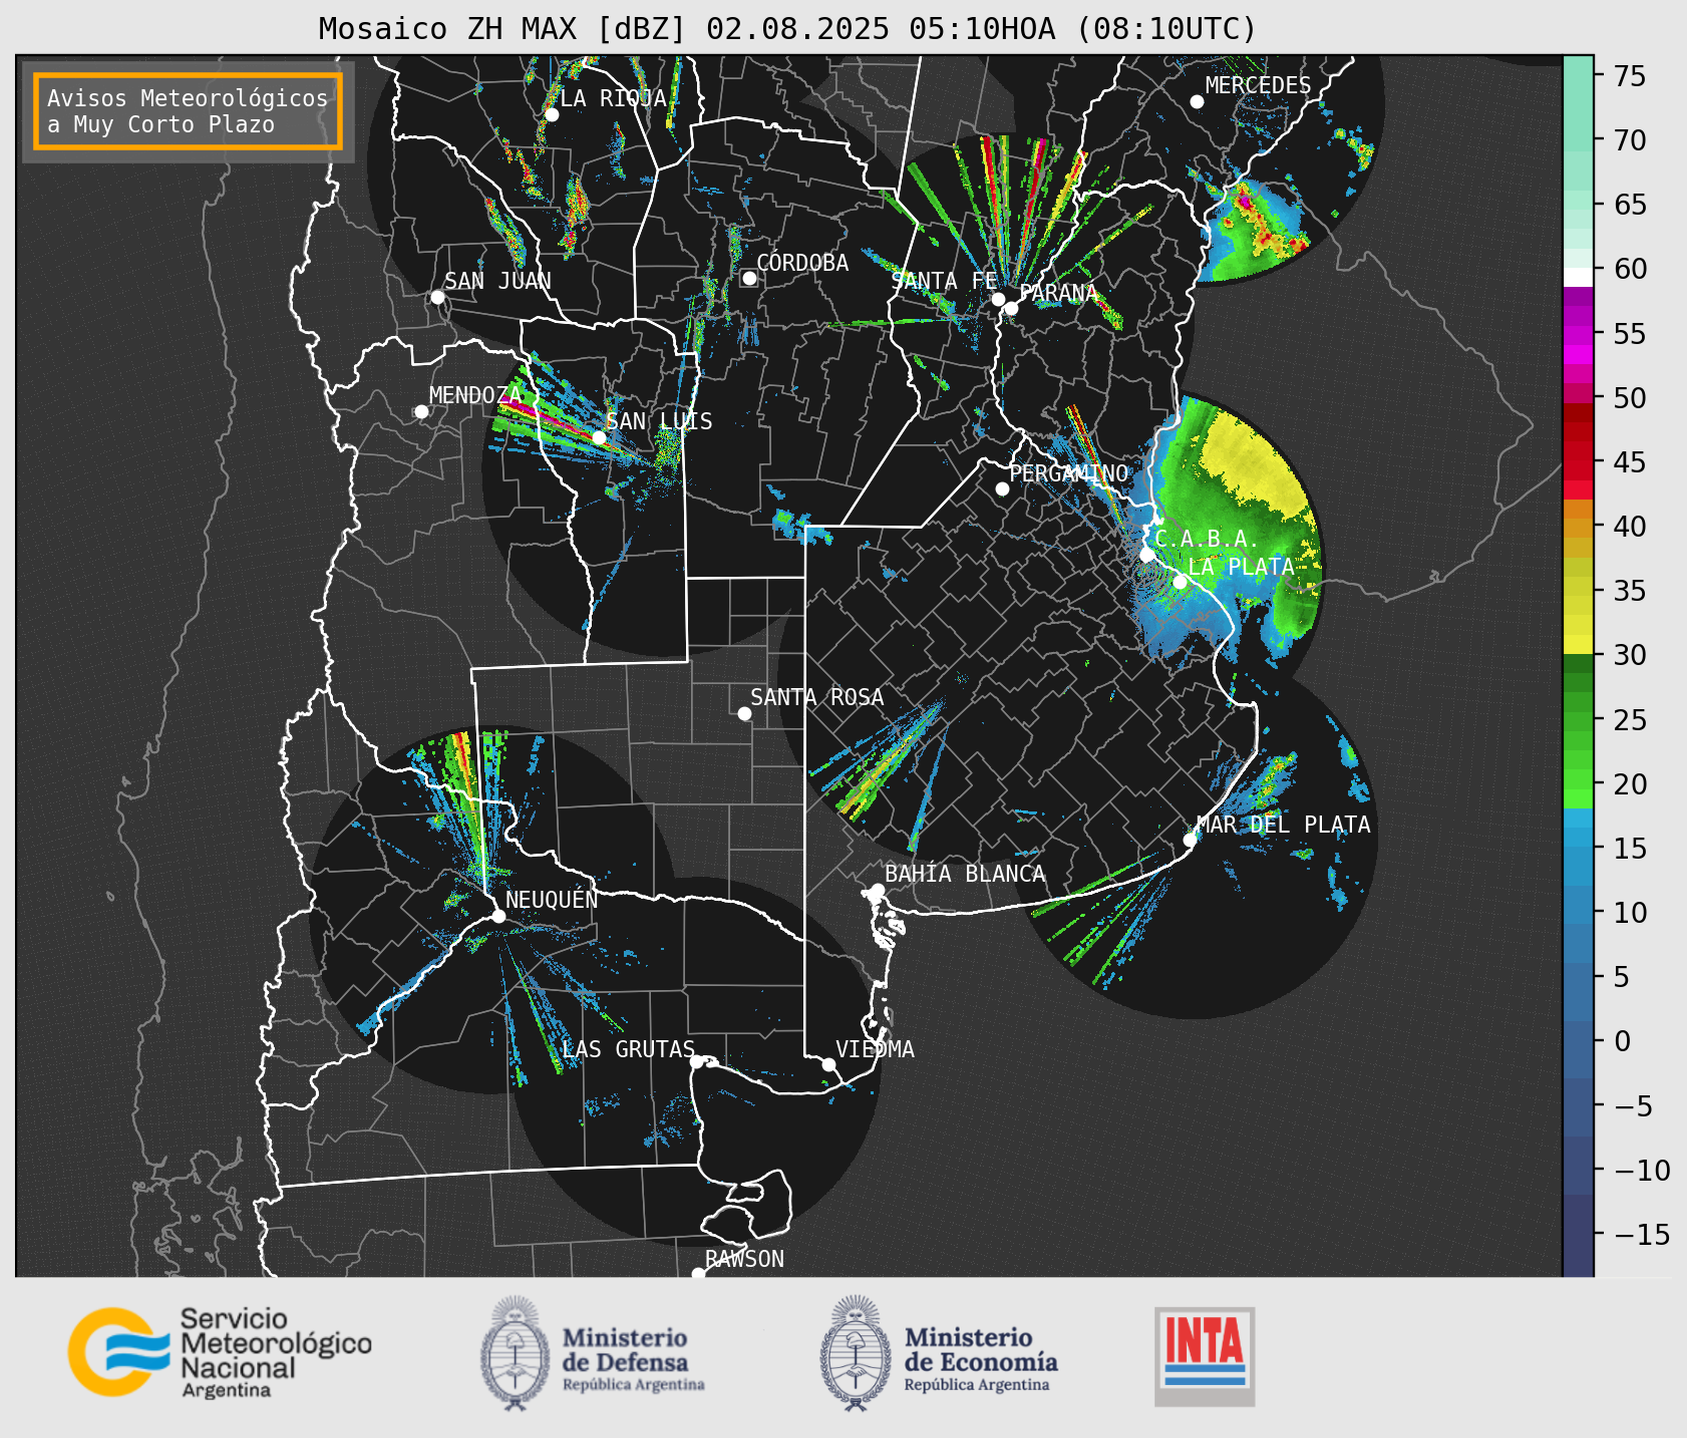Click the MERCEDES label text
This screenshot has height=1438, width=1687.
tap(1258, 86)
